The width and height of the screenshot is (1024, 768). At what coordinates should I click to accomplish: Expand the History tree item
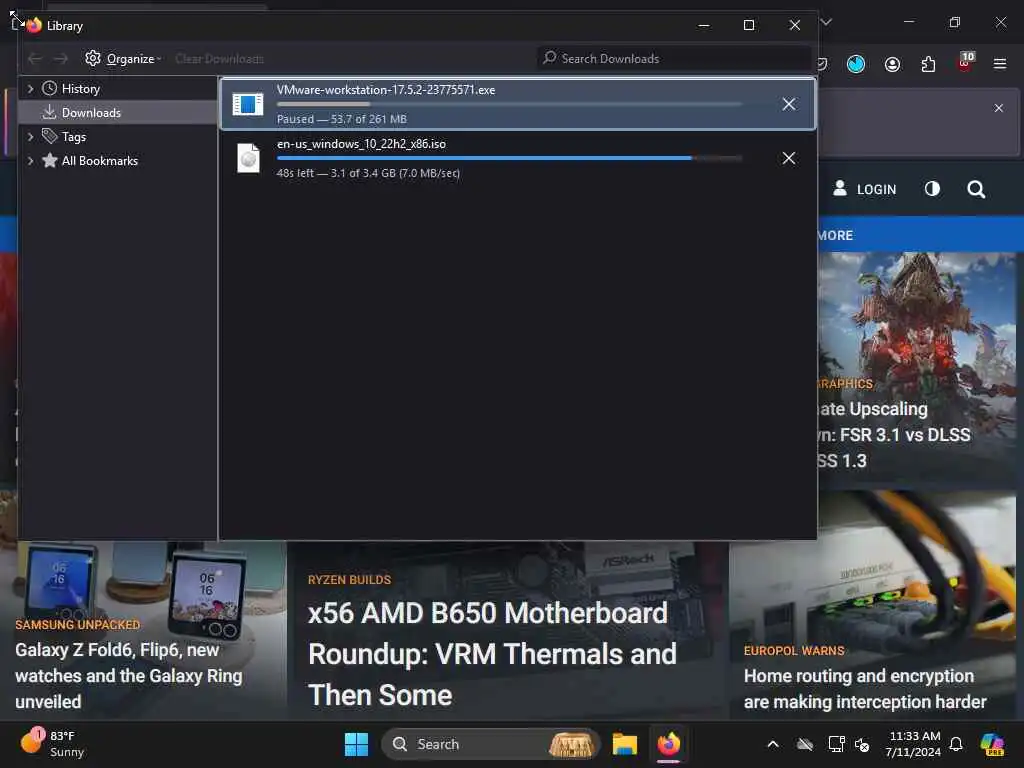(30, 89)
